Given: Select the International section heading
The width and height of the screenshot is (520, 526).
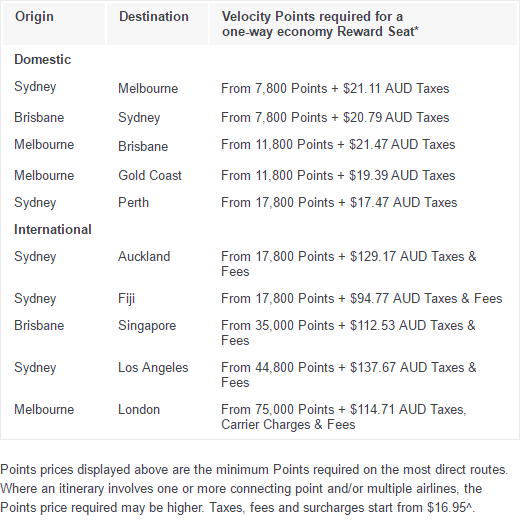Looking at the screenshot, I should [53, 229].
